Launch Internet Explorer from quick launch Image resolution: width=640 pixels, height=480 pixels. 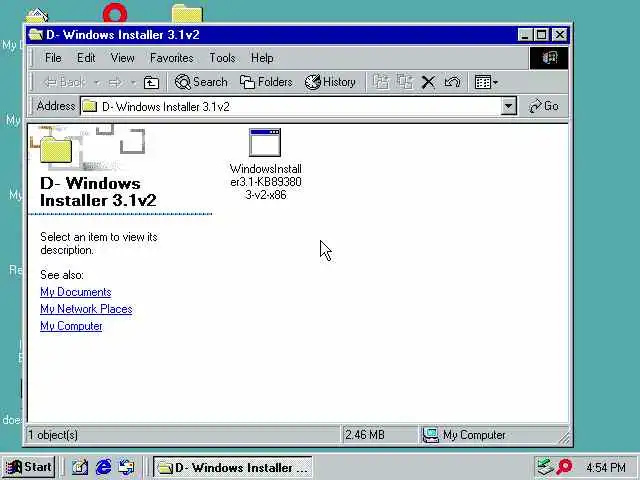103,467
